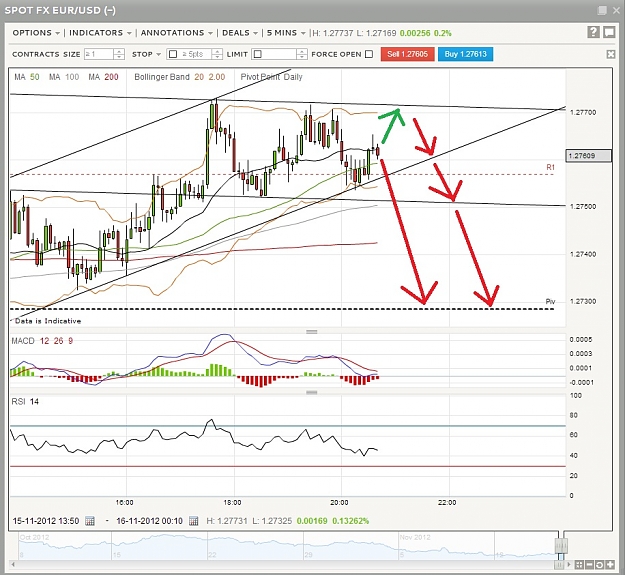
Task: Click the fit-to-screen zoom icon
Action: 579,565
